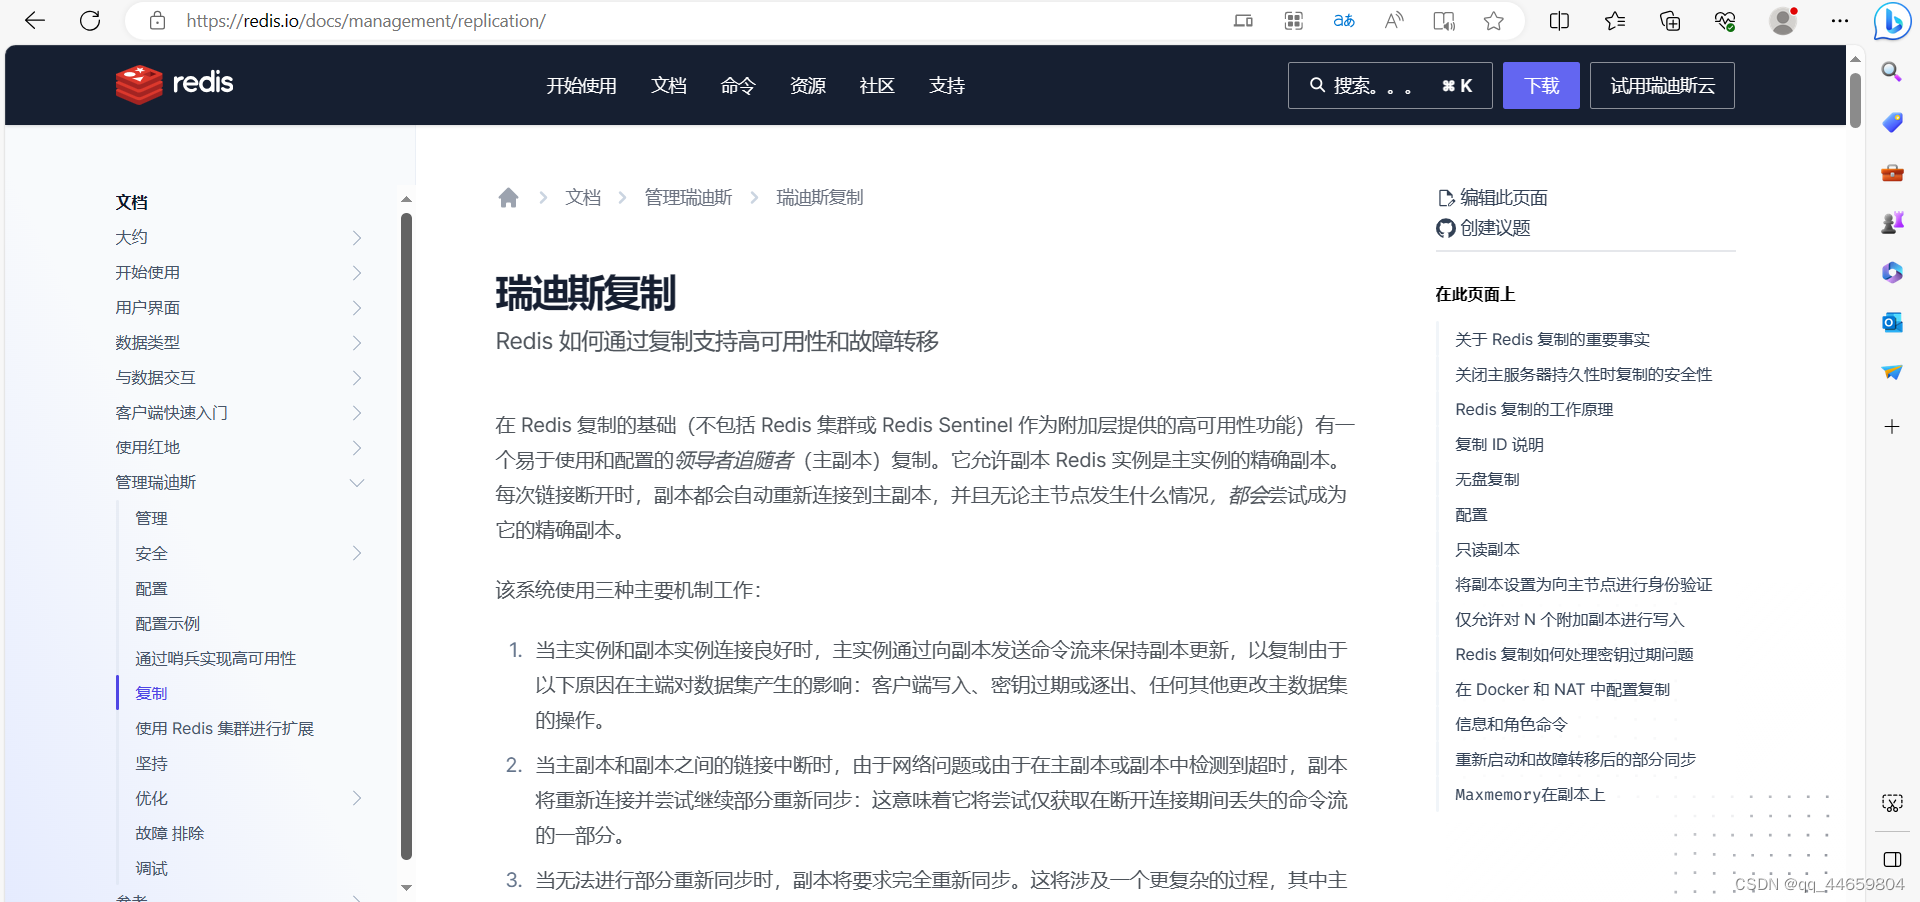Click the left sidebar scrollbar thumb

coord(406,535)
